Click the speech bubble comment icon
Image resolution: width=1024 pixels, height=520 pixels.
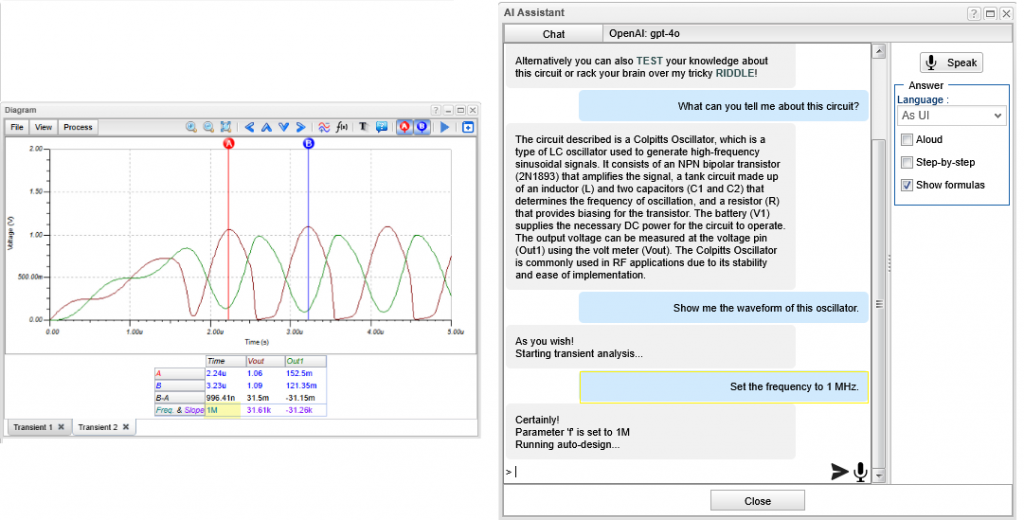[x=381, y=127]
